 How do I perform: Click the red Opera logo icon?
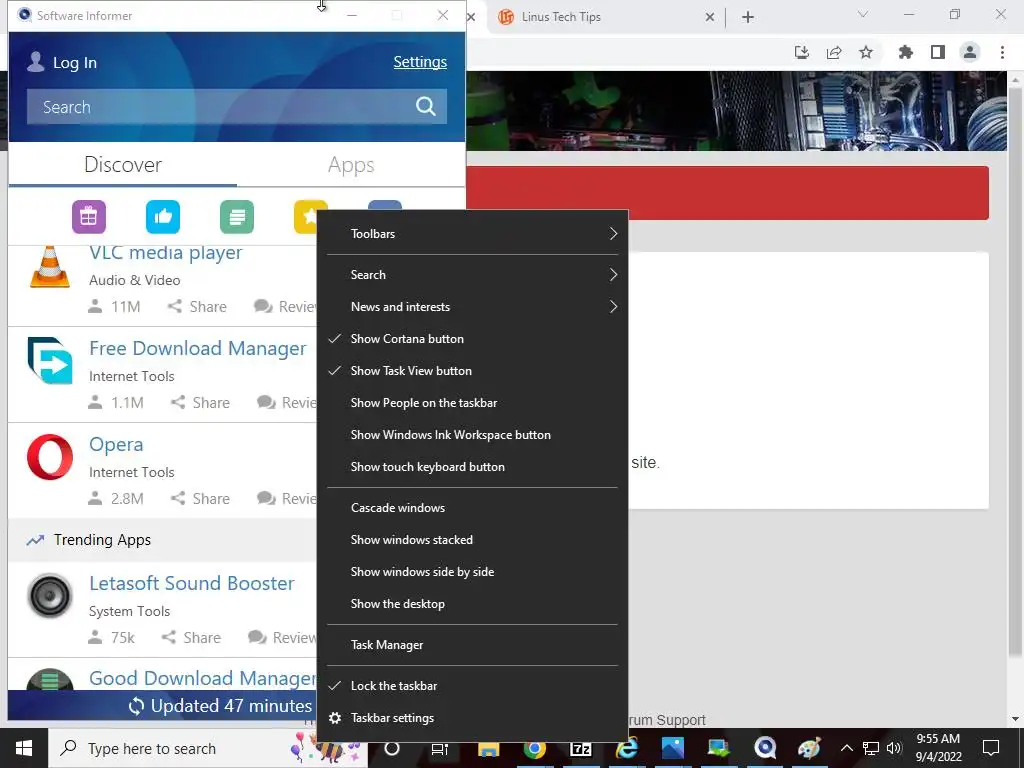click(50, 456)
